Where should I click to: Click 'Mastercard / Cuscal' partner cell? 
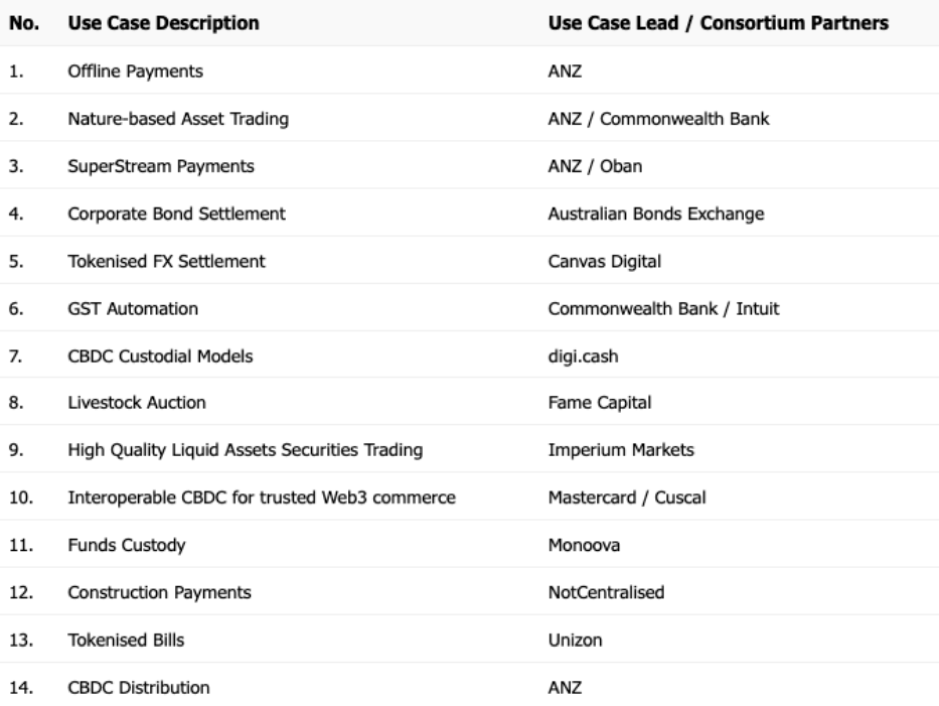point(627,498)
